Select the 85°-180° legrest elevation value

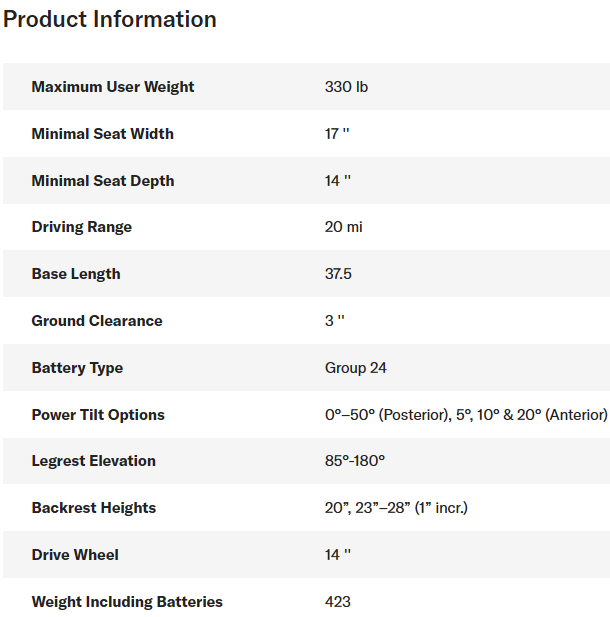355,461
